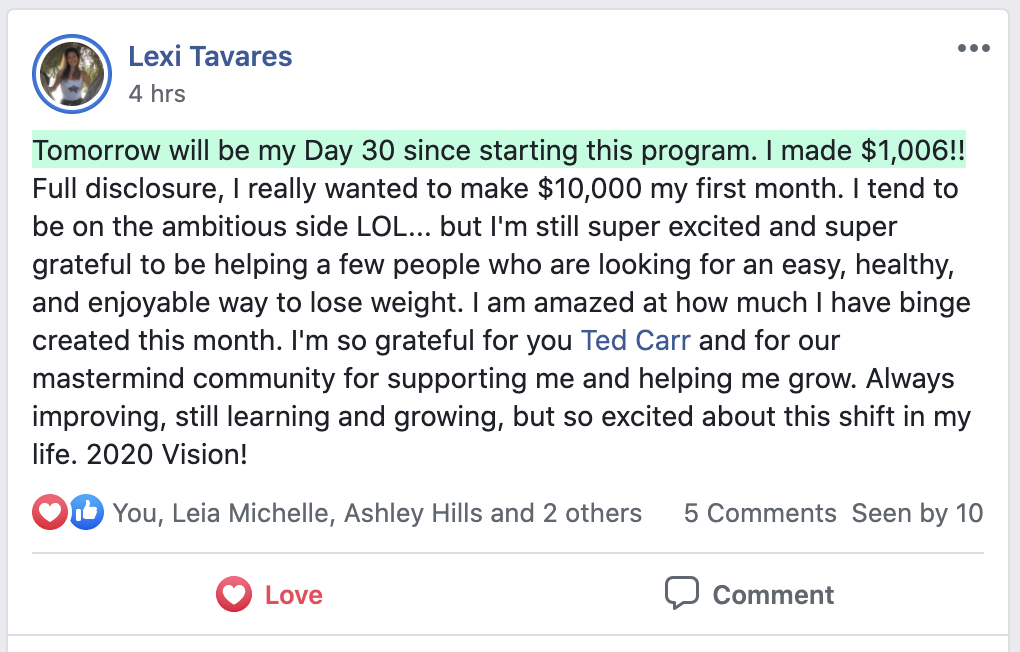Open the '5 Comments' thread
The image size is (1020, 652).
(760, 513)
